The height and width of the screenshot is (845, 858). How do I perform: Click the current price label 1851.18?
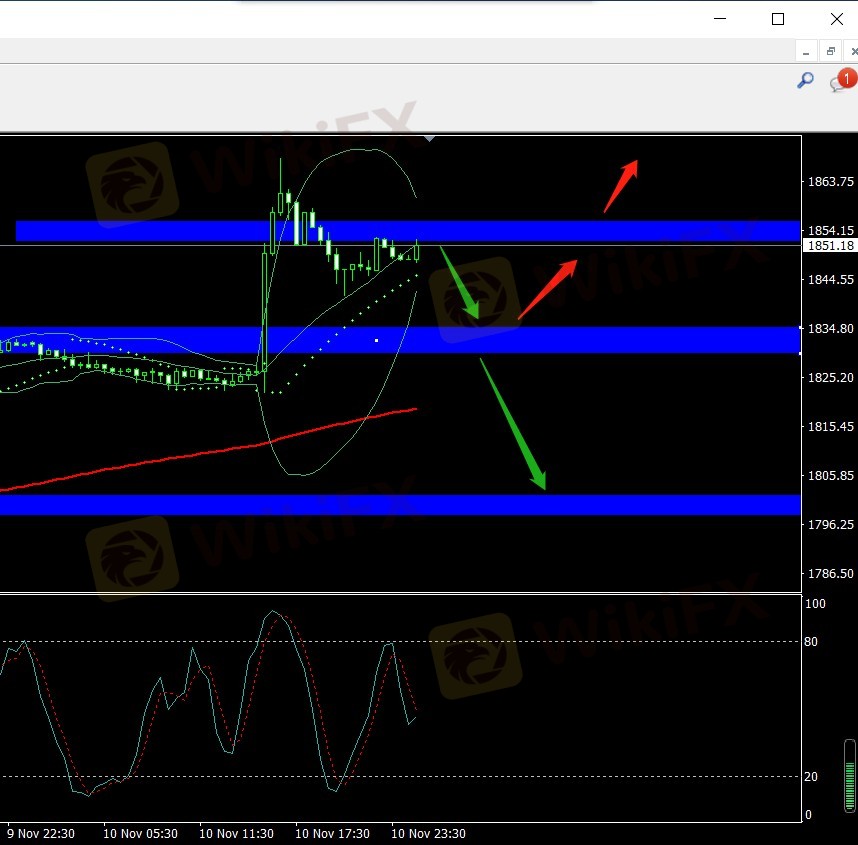pos(829,246)
